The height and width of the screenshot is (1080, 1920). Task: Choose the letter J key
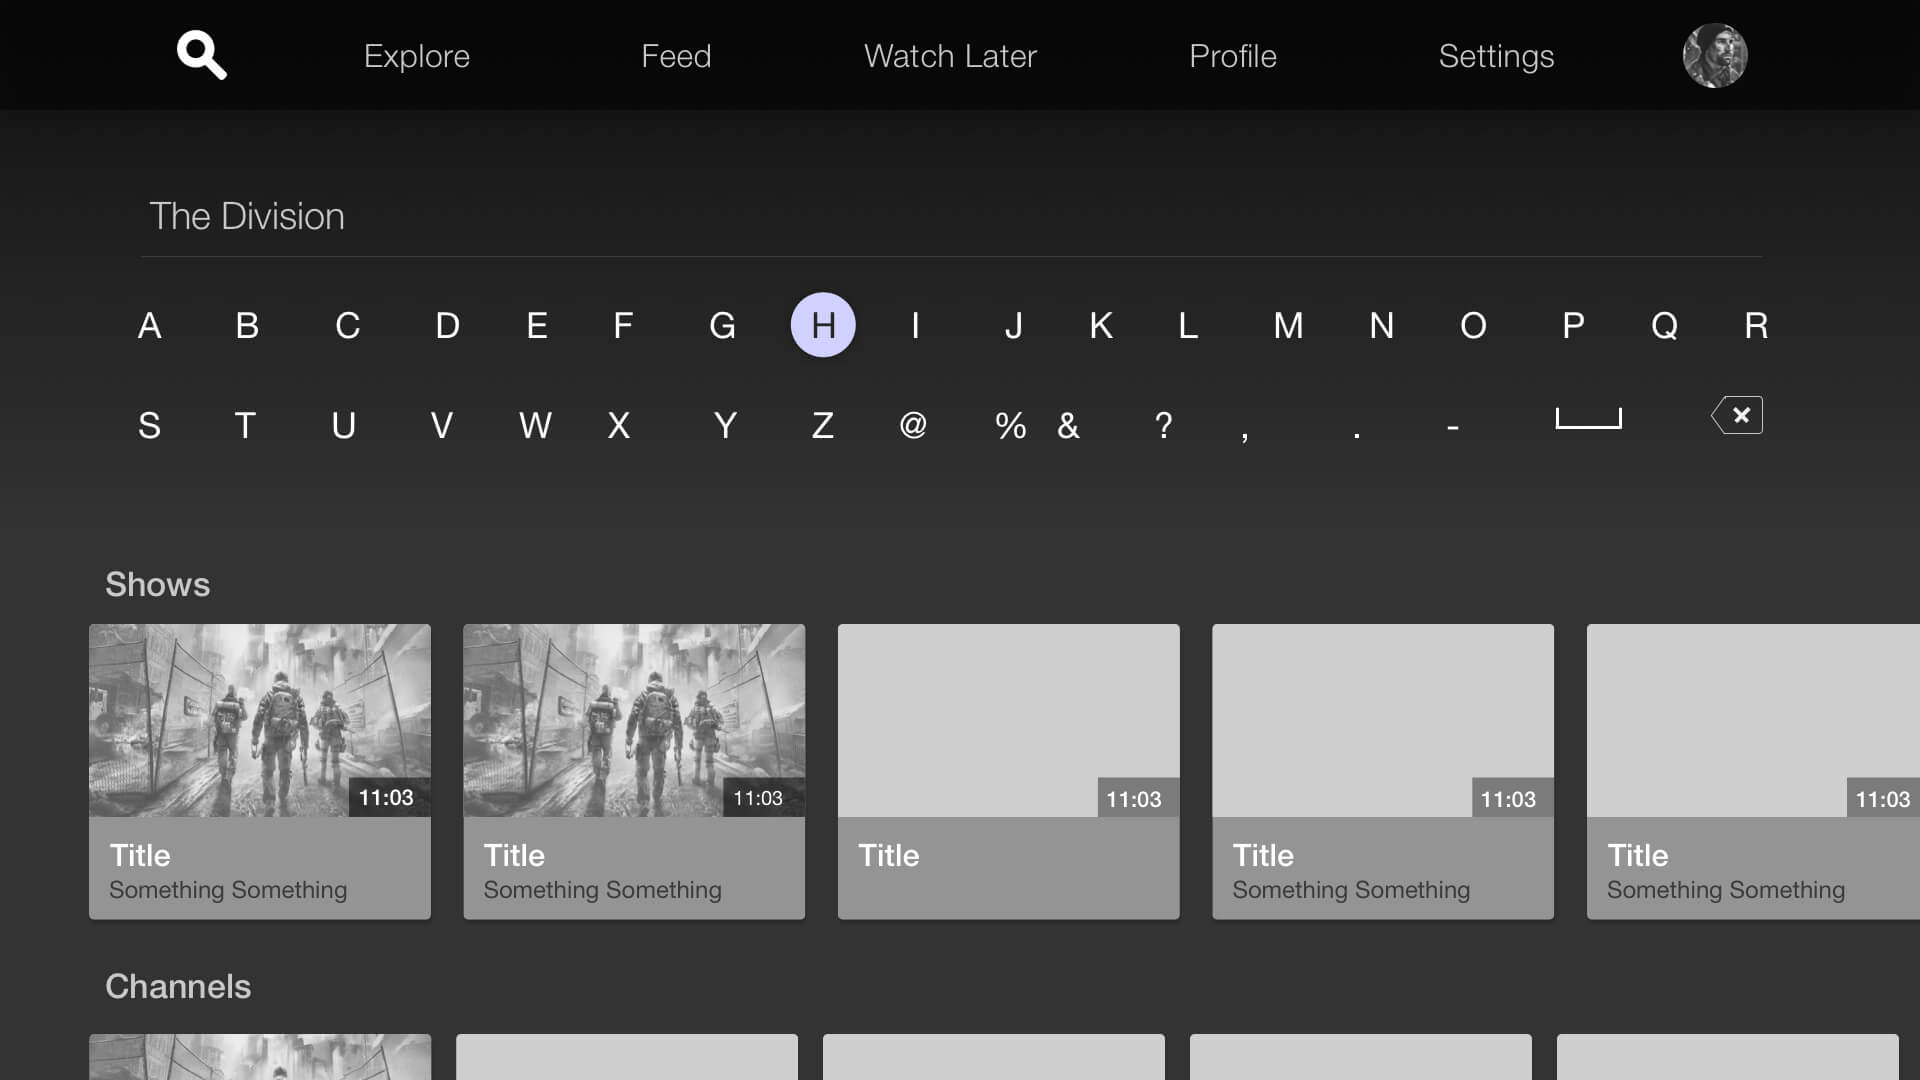(1013, 326)
